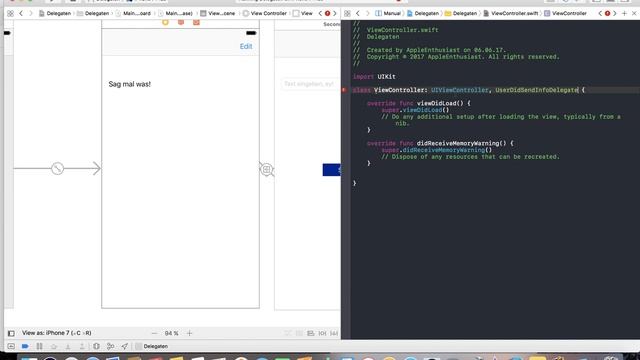
Task: Choose the Delegaten process in debug bar
Action: tap(151, 346)
